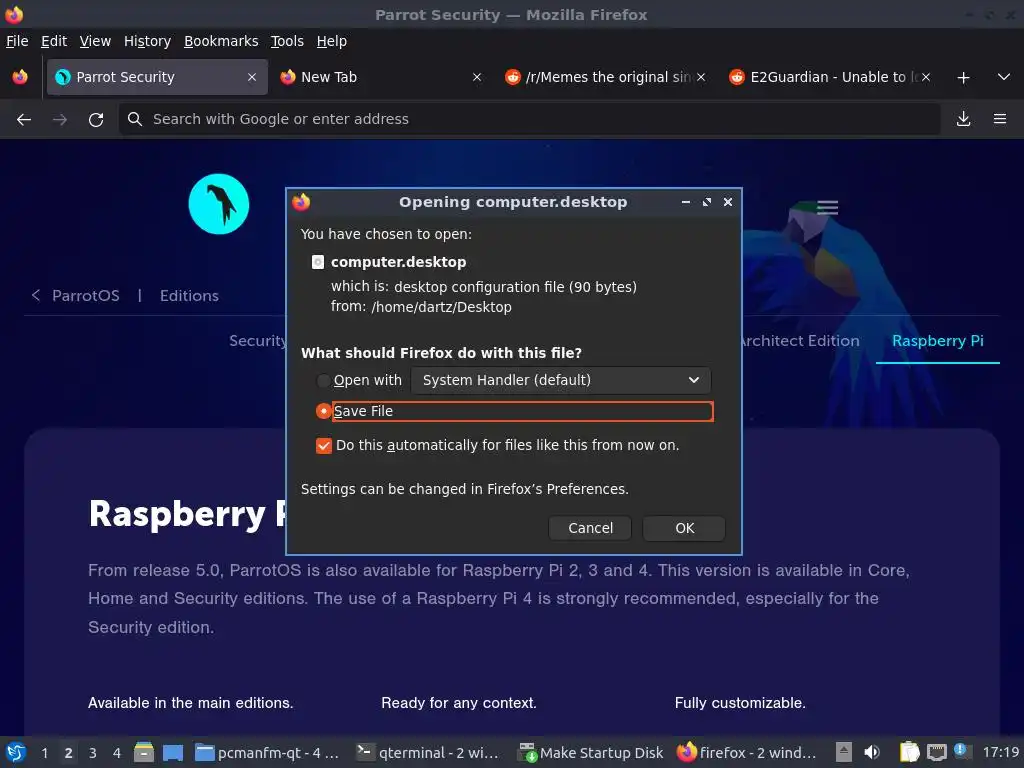Select the Save File radio button
This screenshot has width=1024, height=768.
[x=323, y=411]
